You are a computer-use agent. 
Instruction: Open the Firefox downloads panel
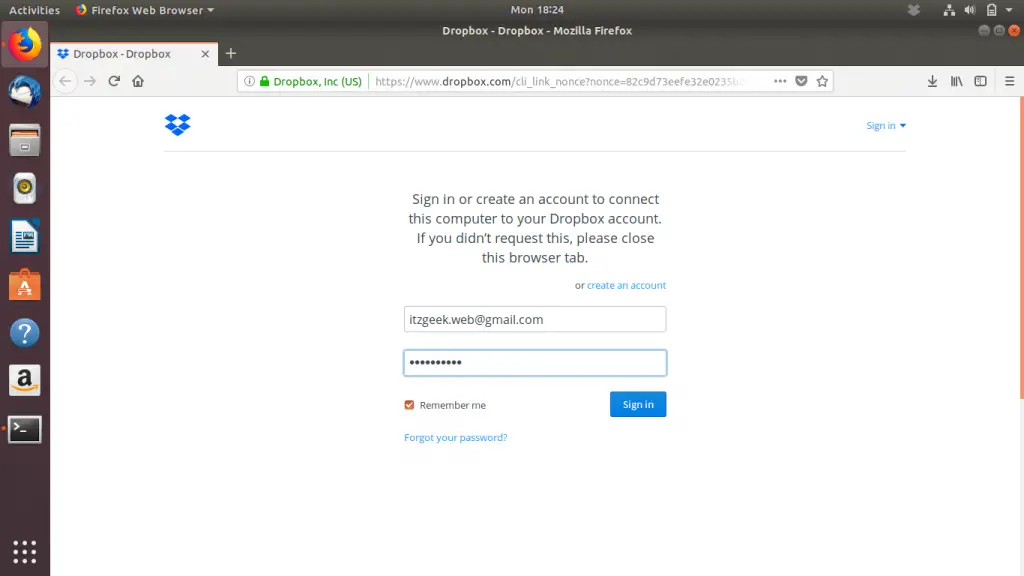click(x=933, y=81)
